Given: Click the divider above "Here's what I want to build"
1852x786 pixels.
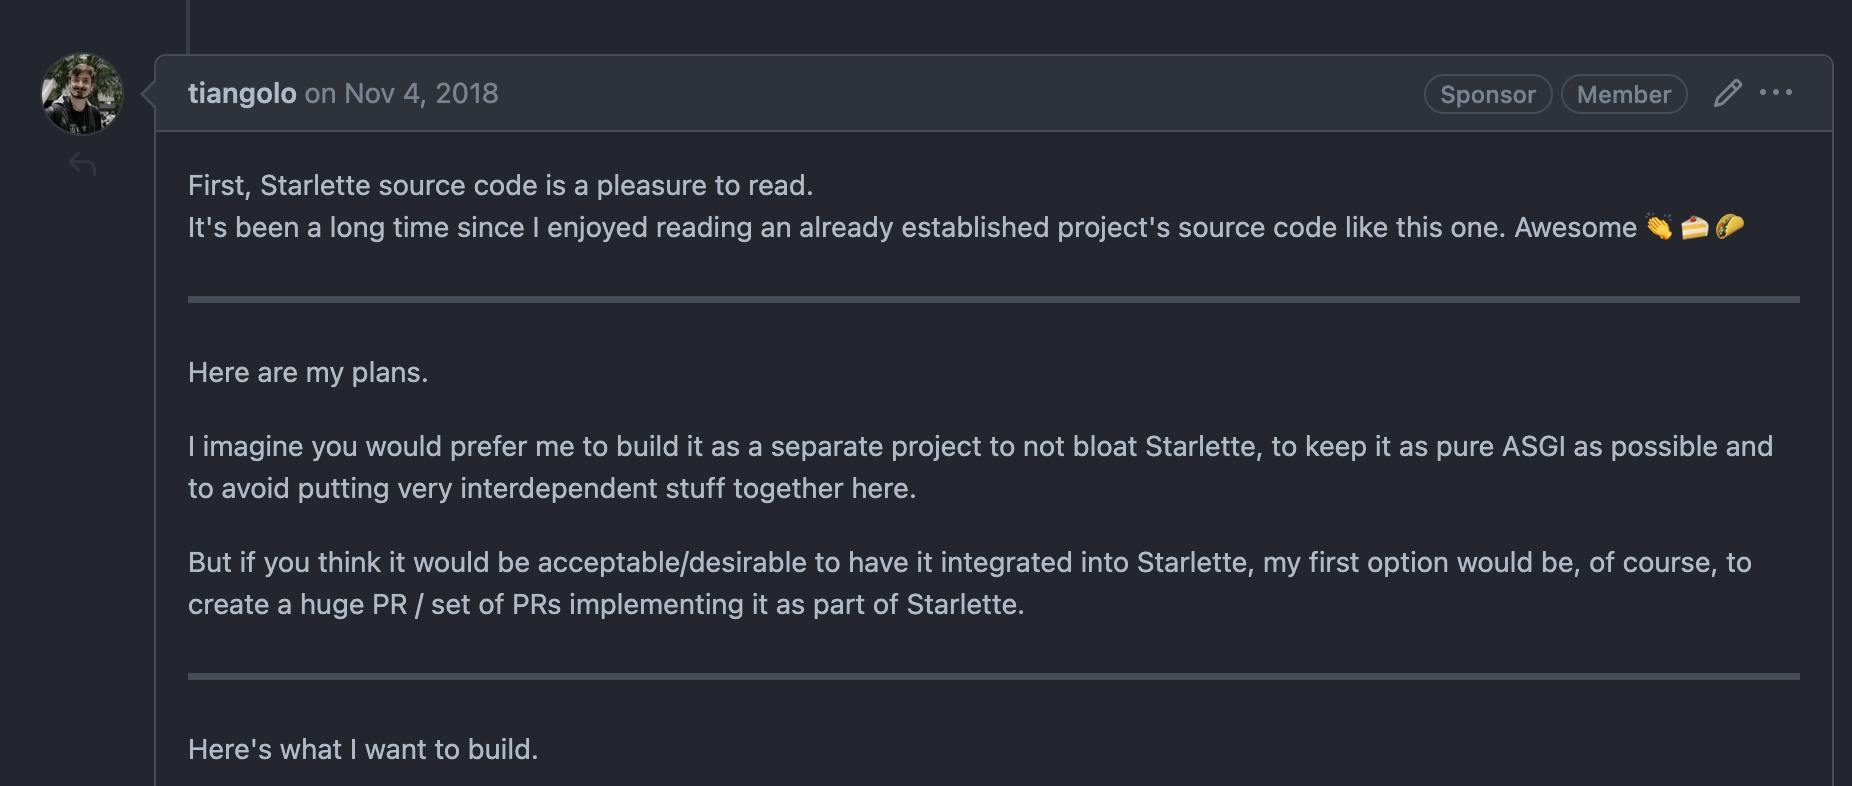Looking at the screenshot, I should click(x=993, y=676).
